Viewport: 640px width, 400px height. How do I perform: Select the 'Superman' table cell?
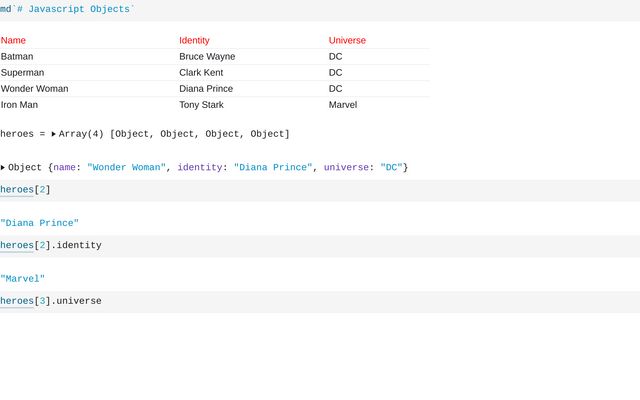click(x=22, y=73)
